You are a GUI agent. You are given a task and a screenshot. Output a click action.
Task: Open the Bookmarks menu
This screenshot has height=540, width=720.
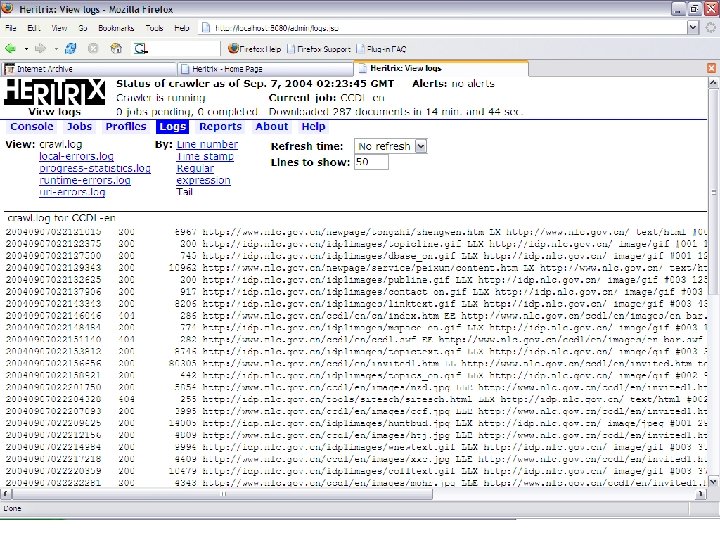pos(116,28)
